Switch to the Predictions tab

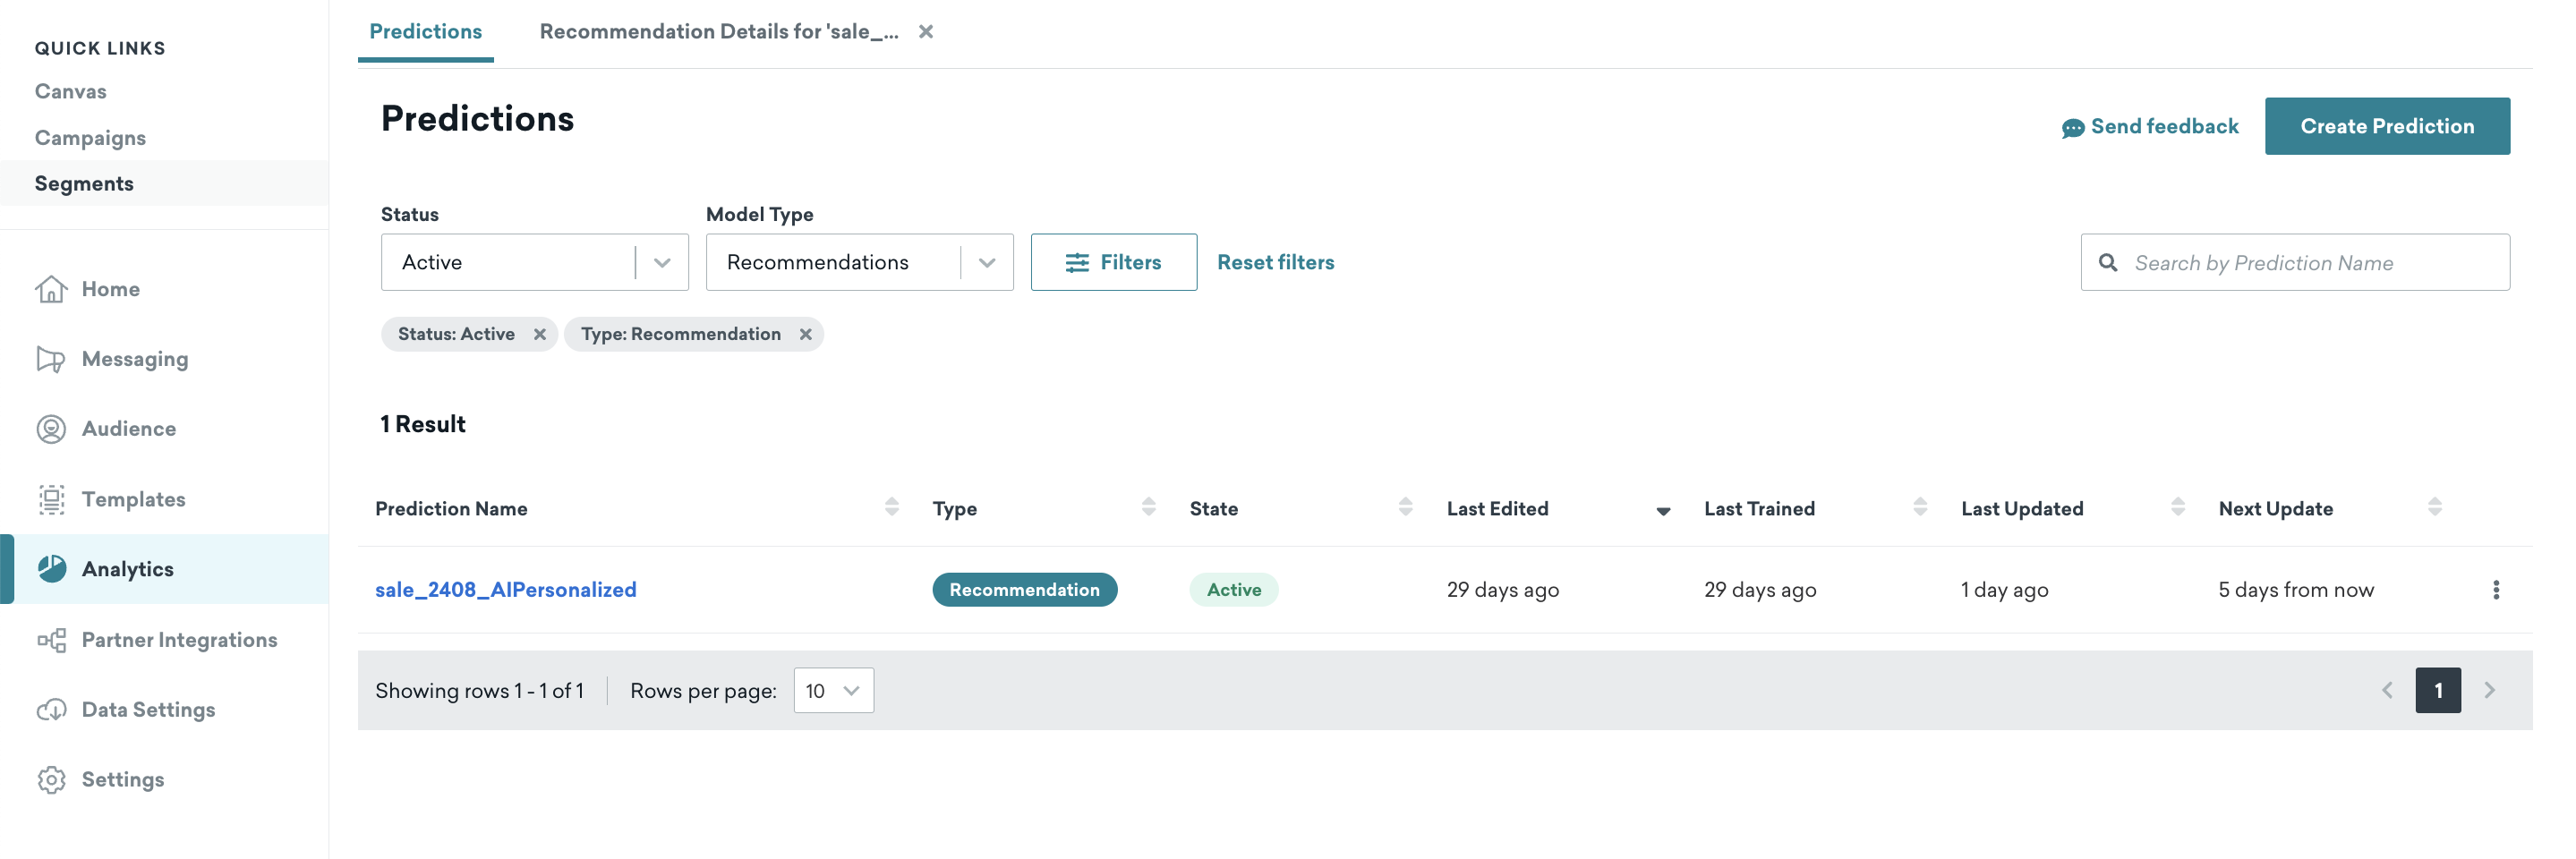pyautogui.click(x=426, y=32)
